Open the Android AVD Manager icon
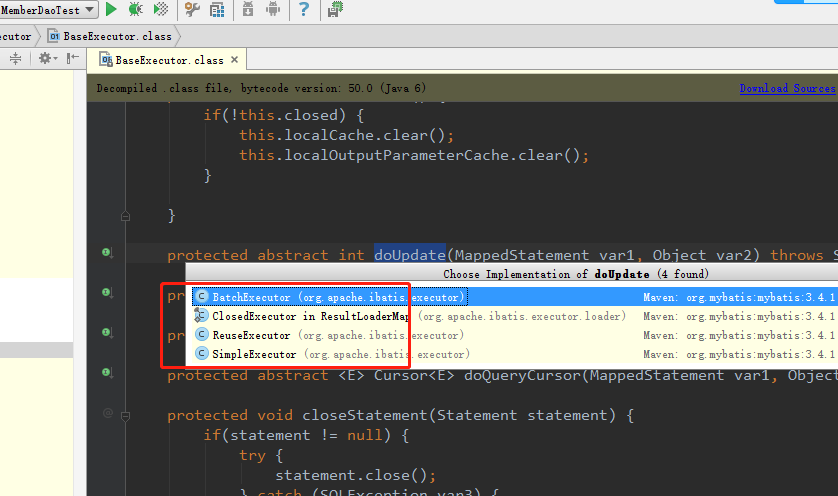The height and width of the screenshot is (496, 838). tap(273, 9)
